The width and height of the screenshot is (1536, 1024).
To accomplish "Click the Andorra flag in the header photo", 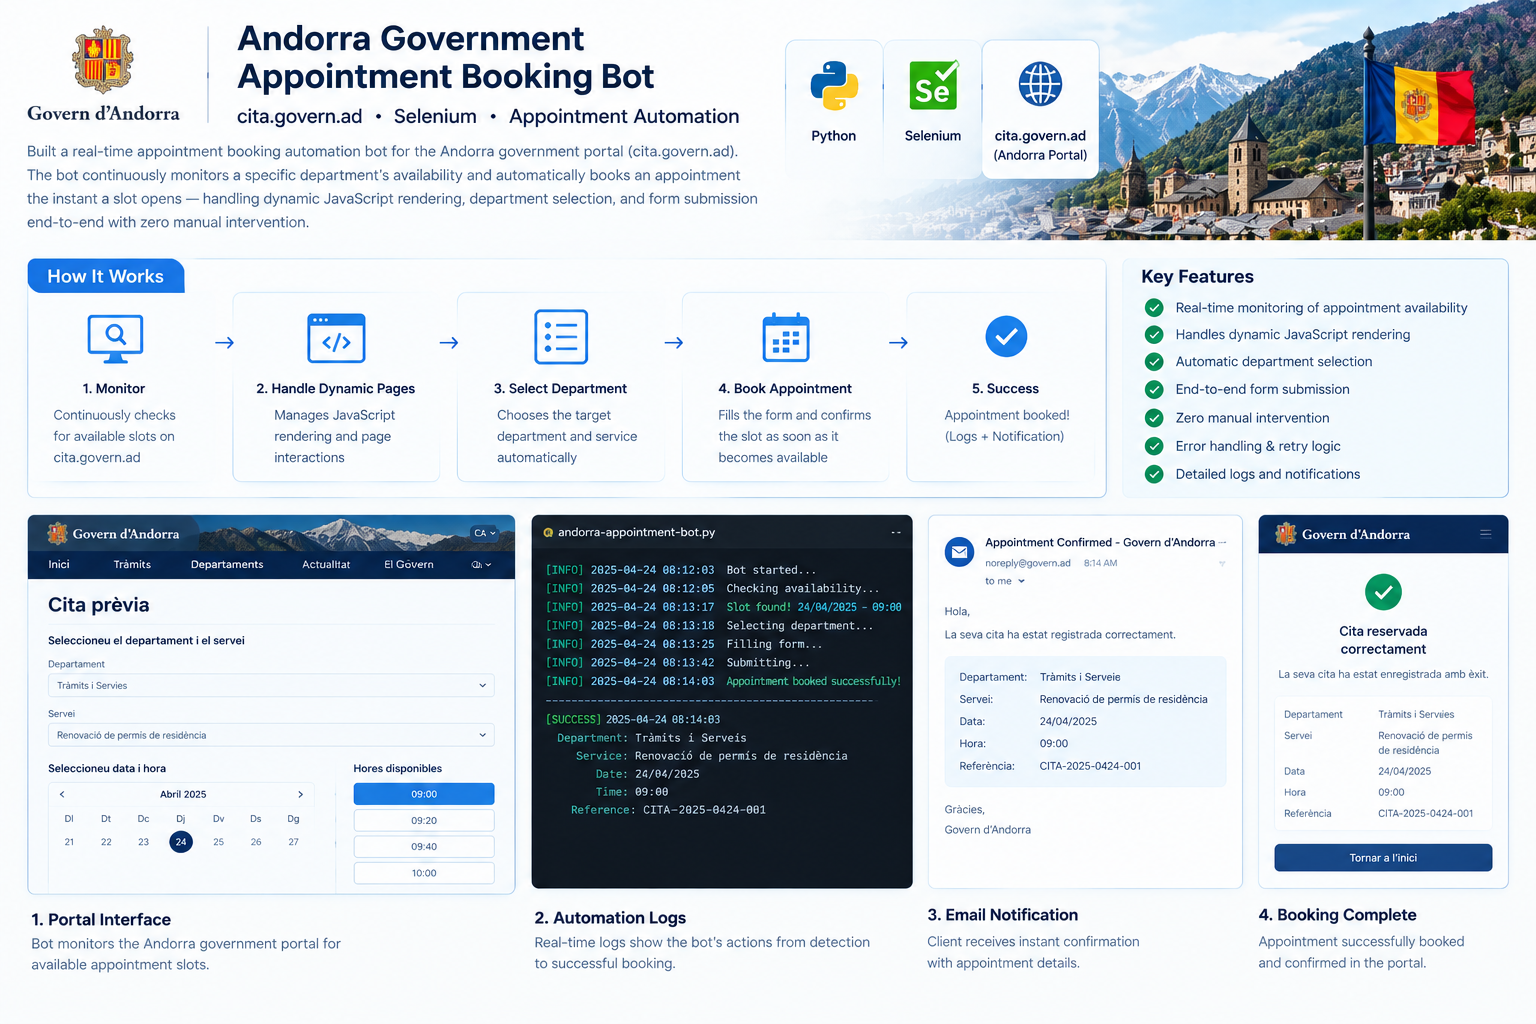I will pyautogui.click(x=1418, y=103).
